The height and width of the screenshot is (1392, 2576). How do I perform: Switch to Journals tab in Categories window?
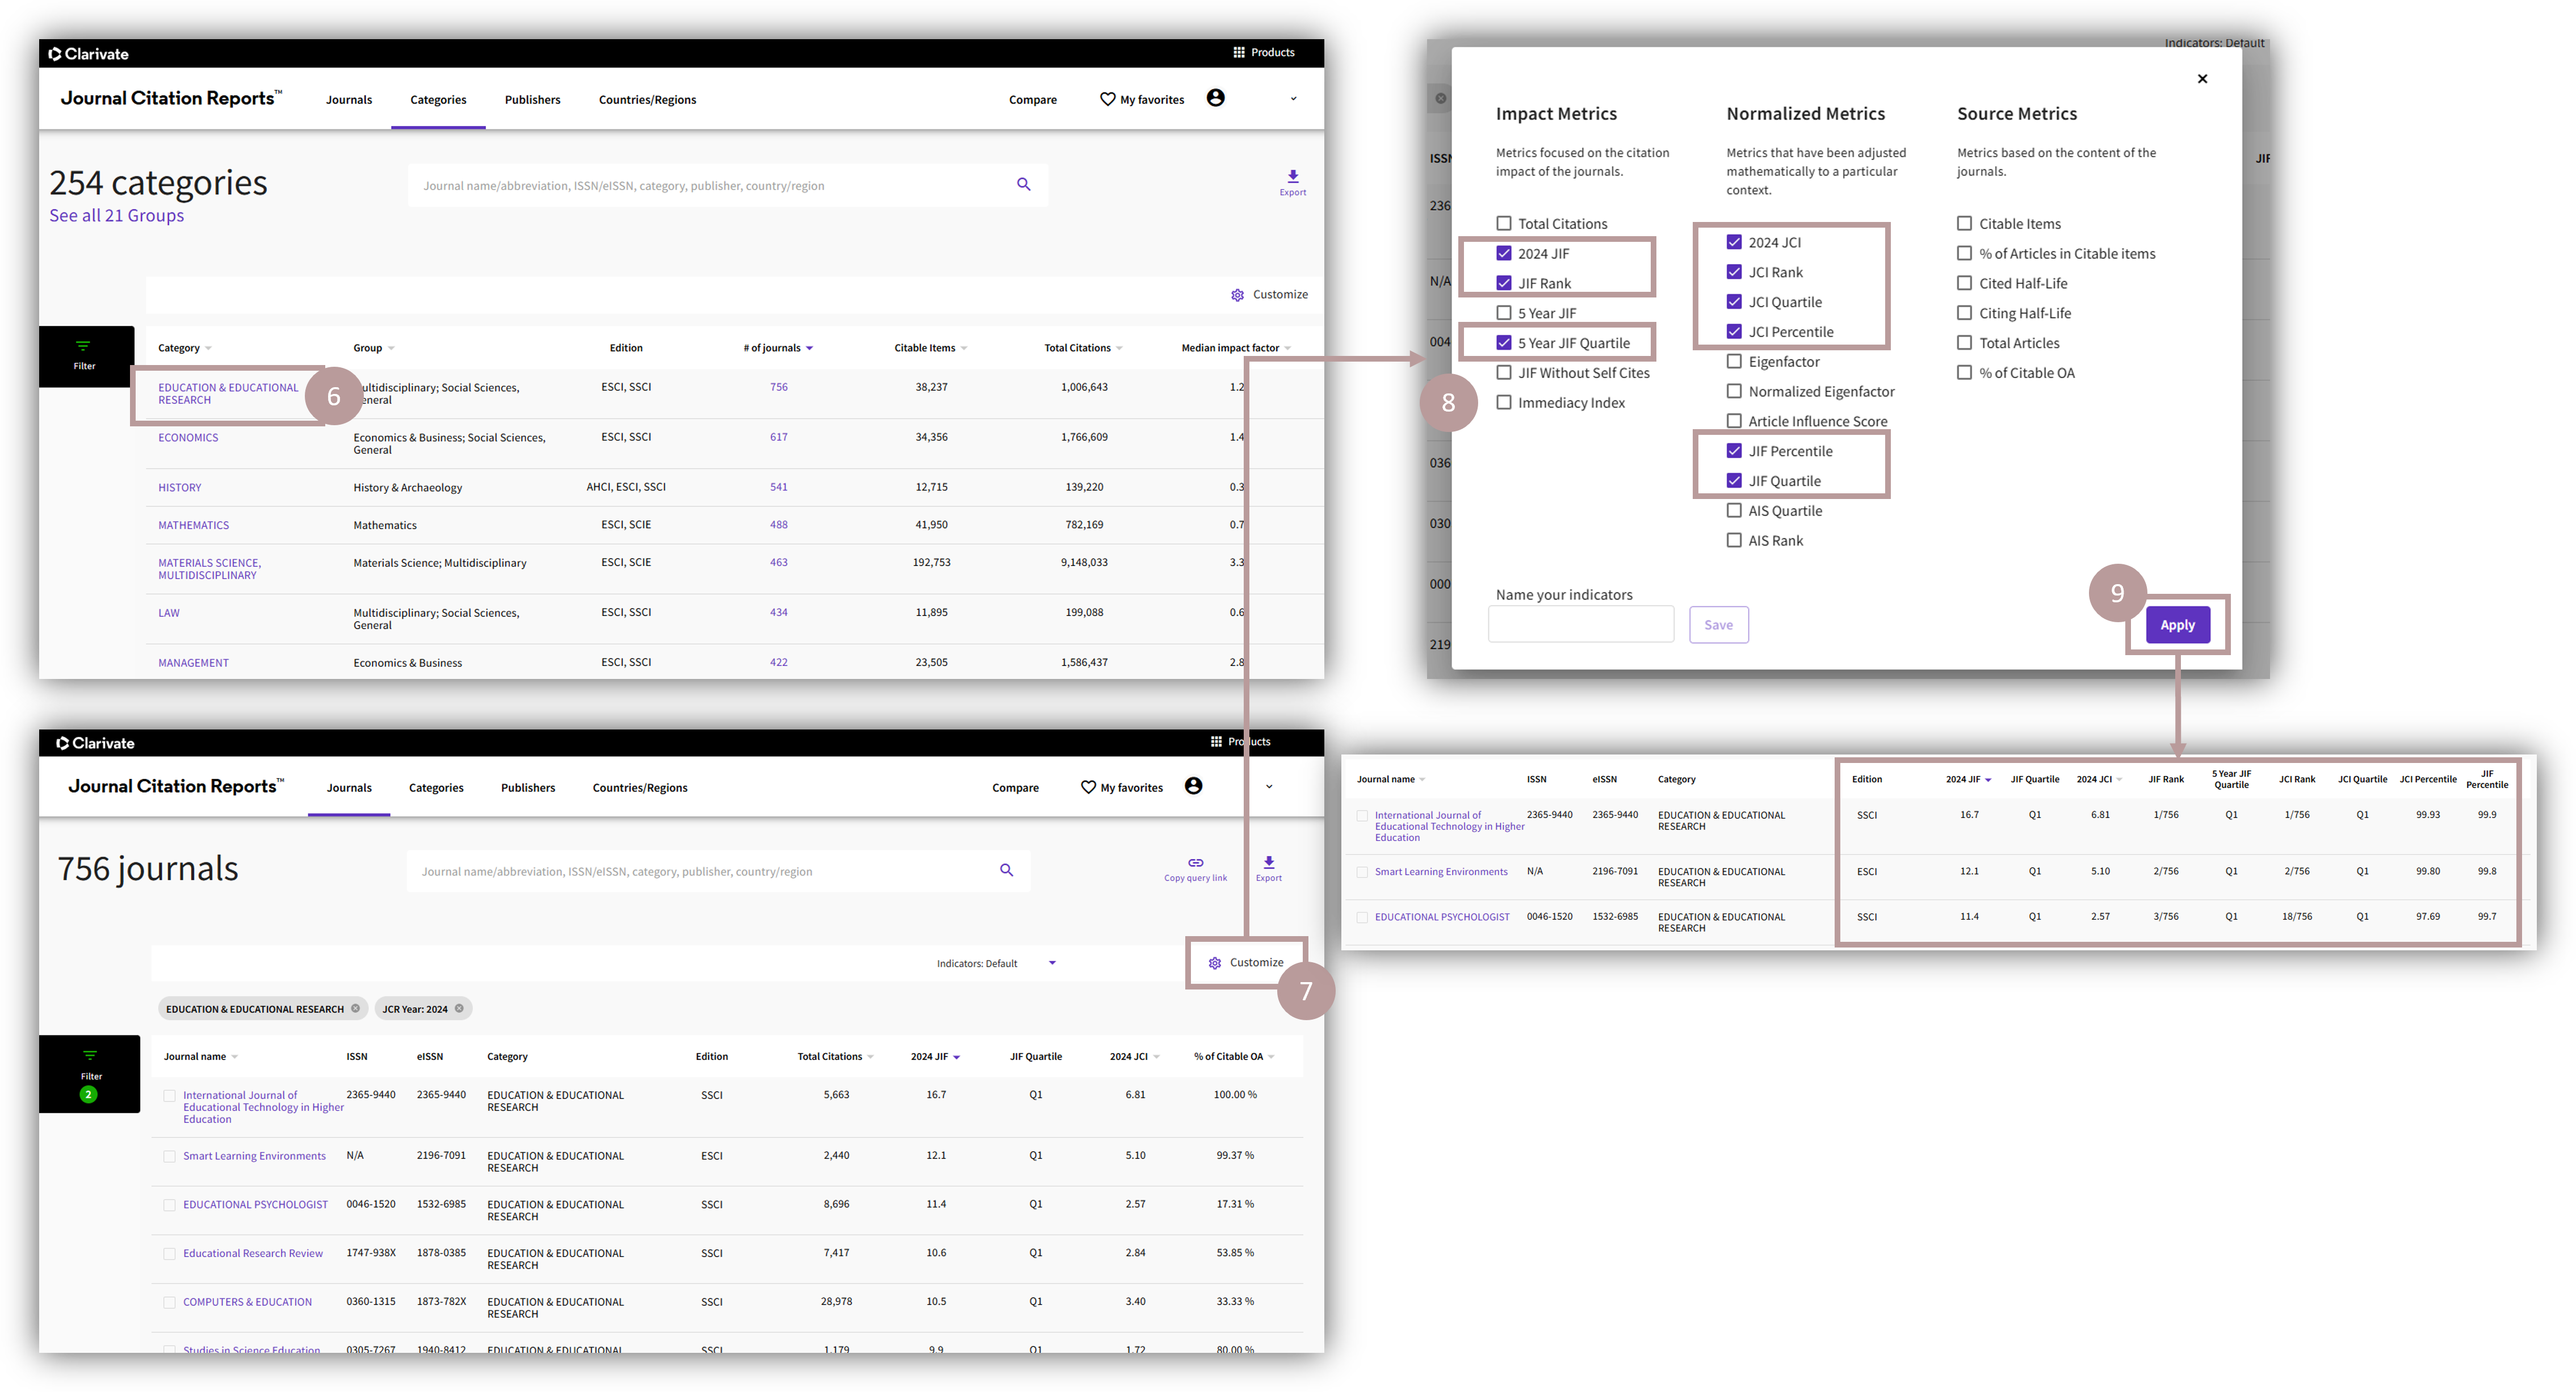pyautogui.click(x=348, y=99)
